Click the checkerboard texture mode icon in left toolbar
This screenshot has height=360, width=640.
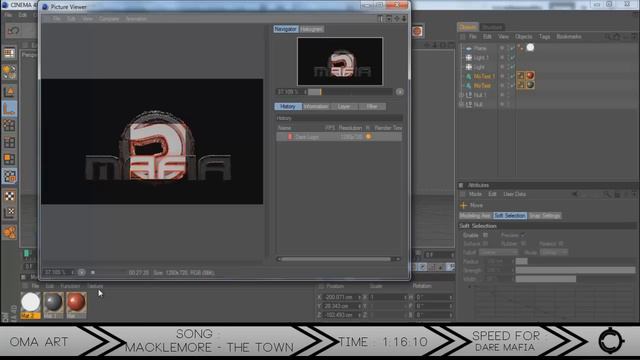point(9,196)
